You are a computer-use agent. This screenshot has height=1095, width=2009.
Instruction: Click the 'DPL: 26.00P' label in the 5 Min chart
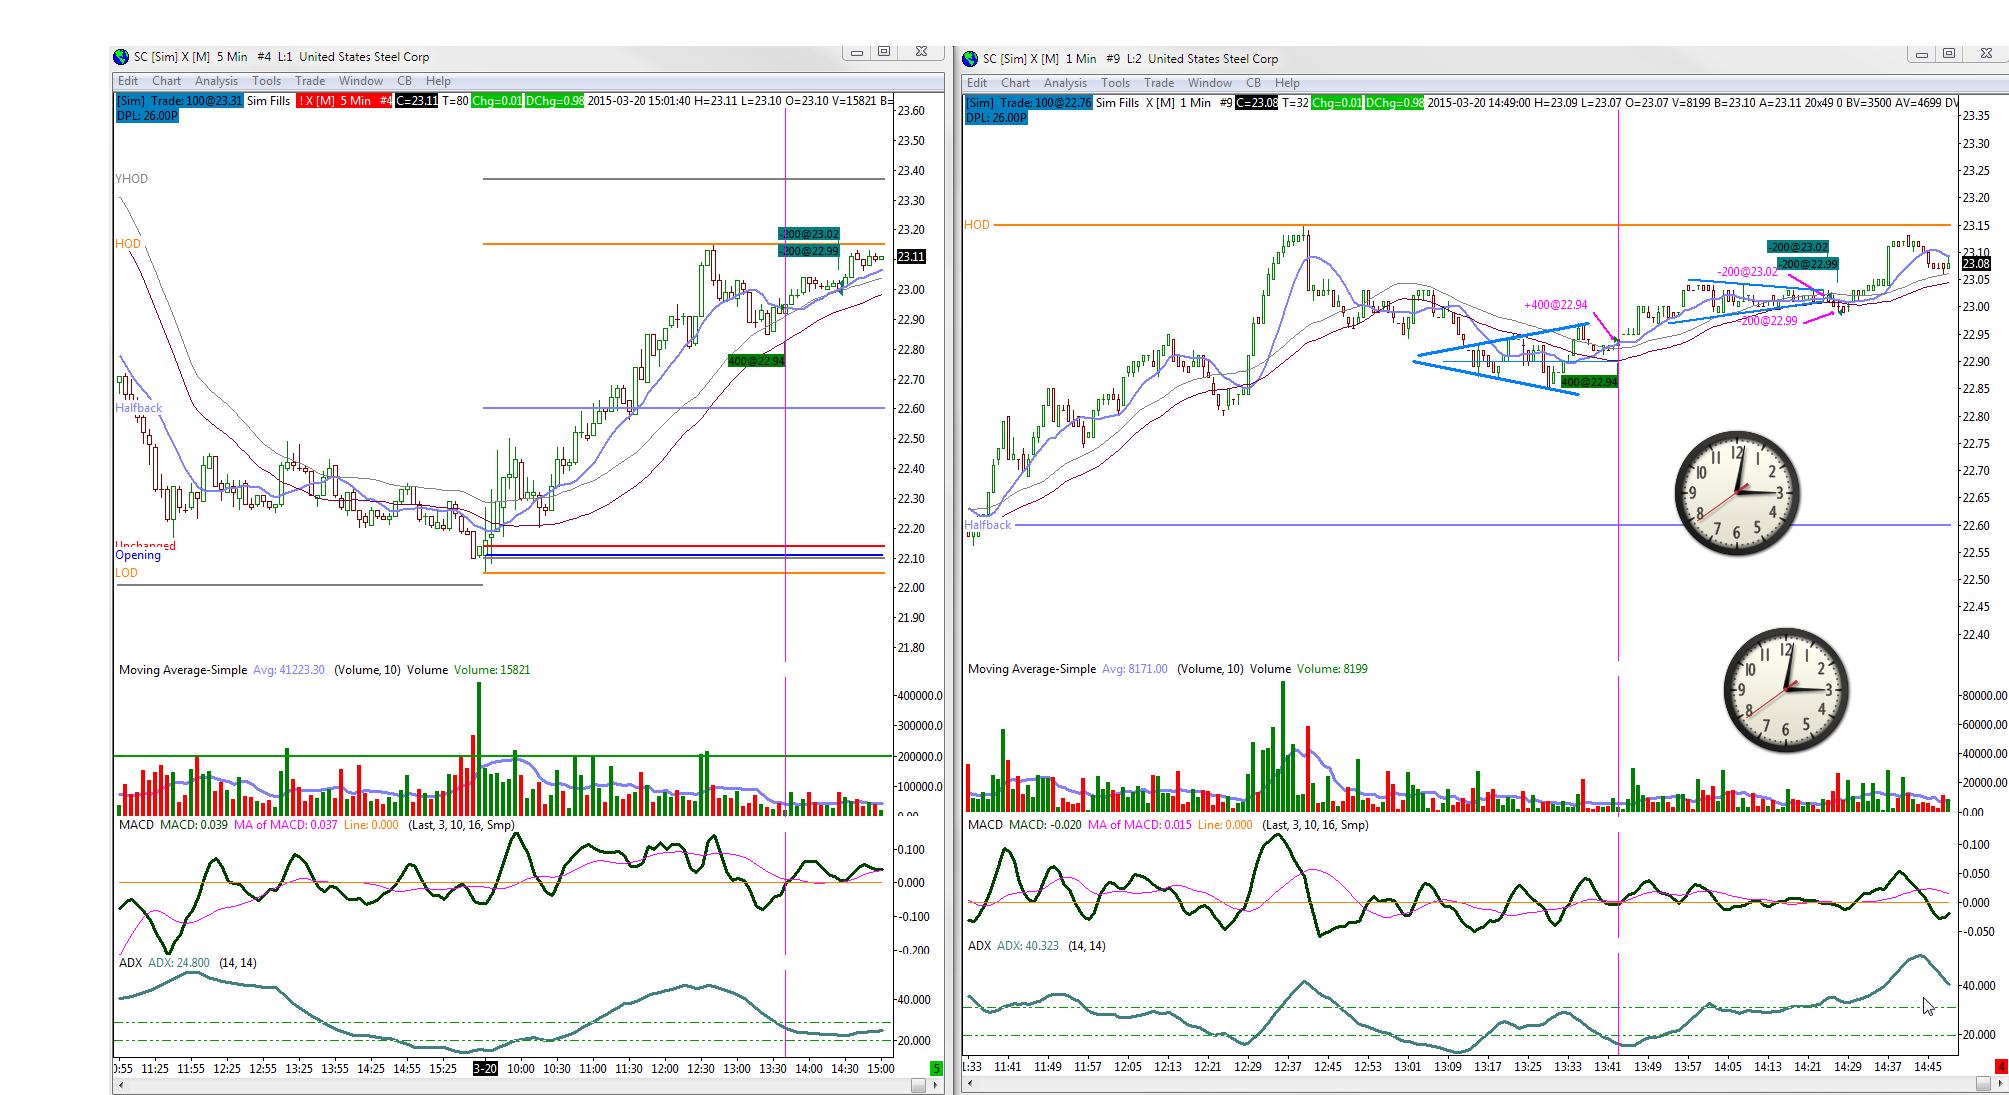[x=147, y=116]
